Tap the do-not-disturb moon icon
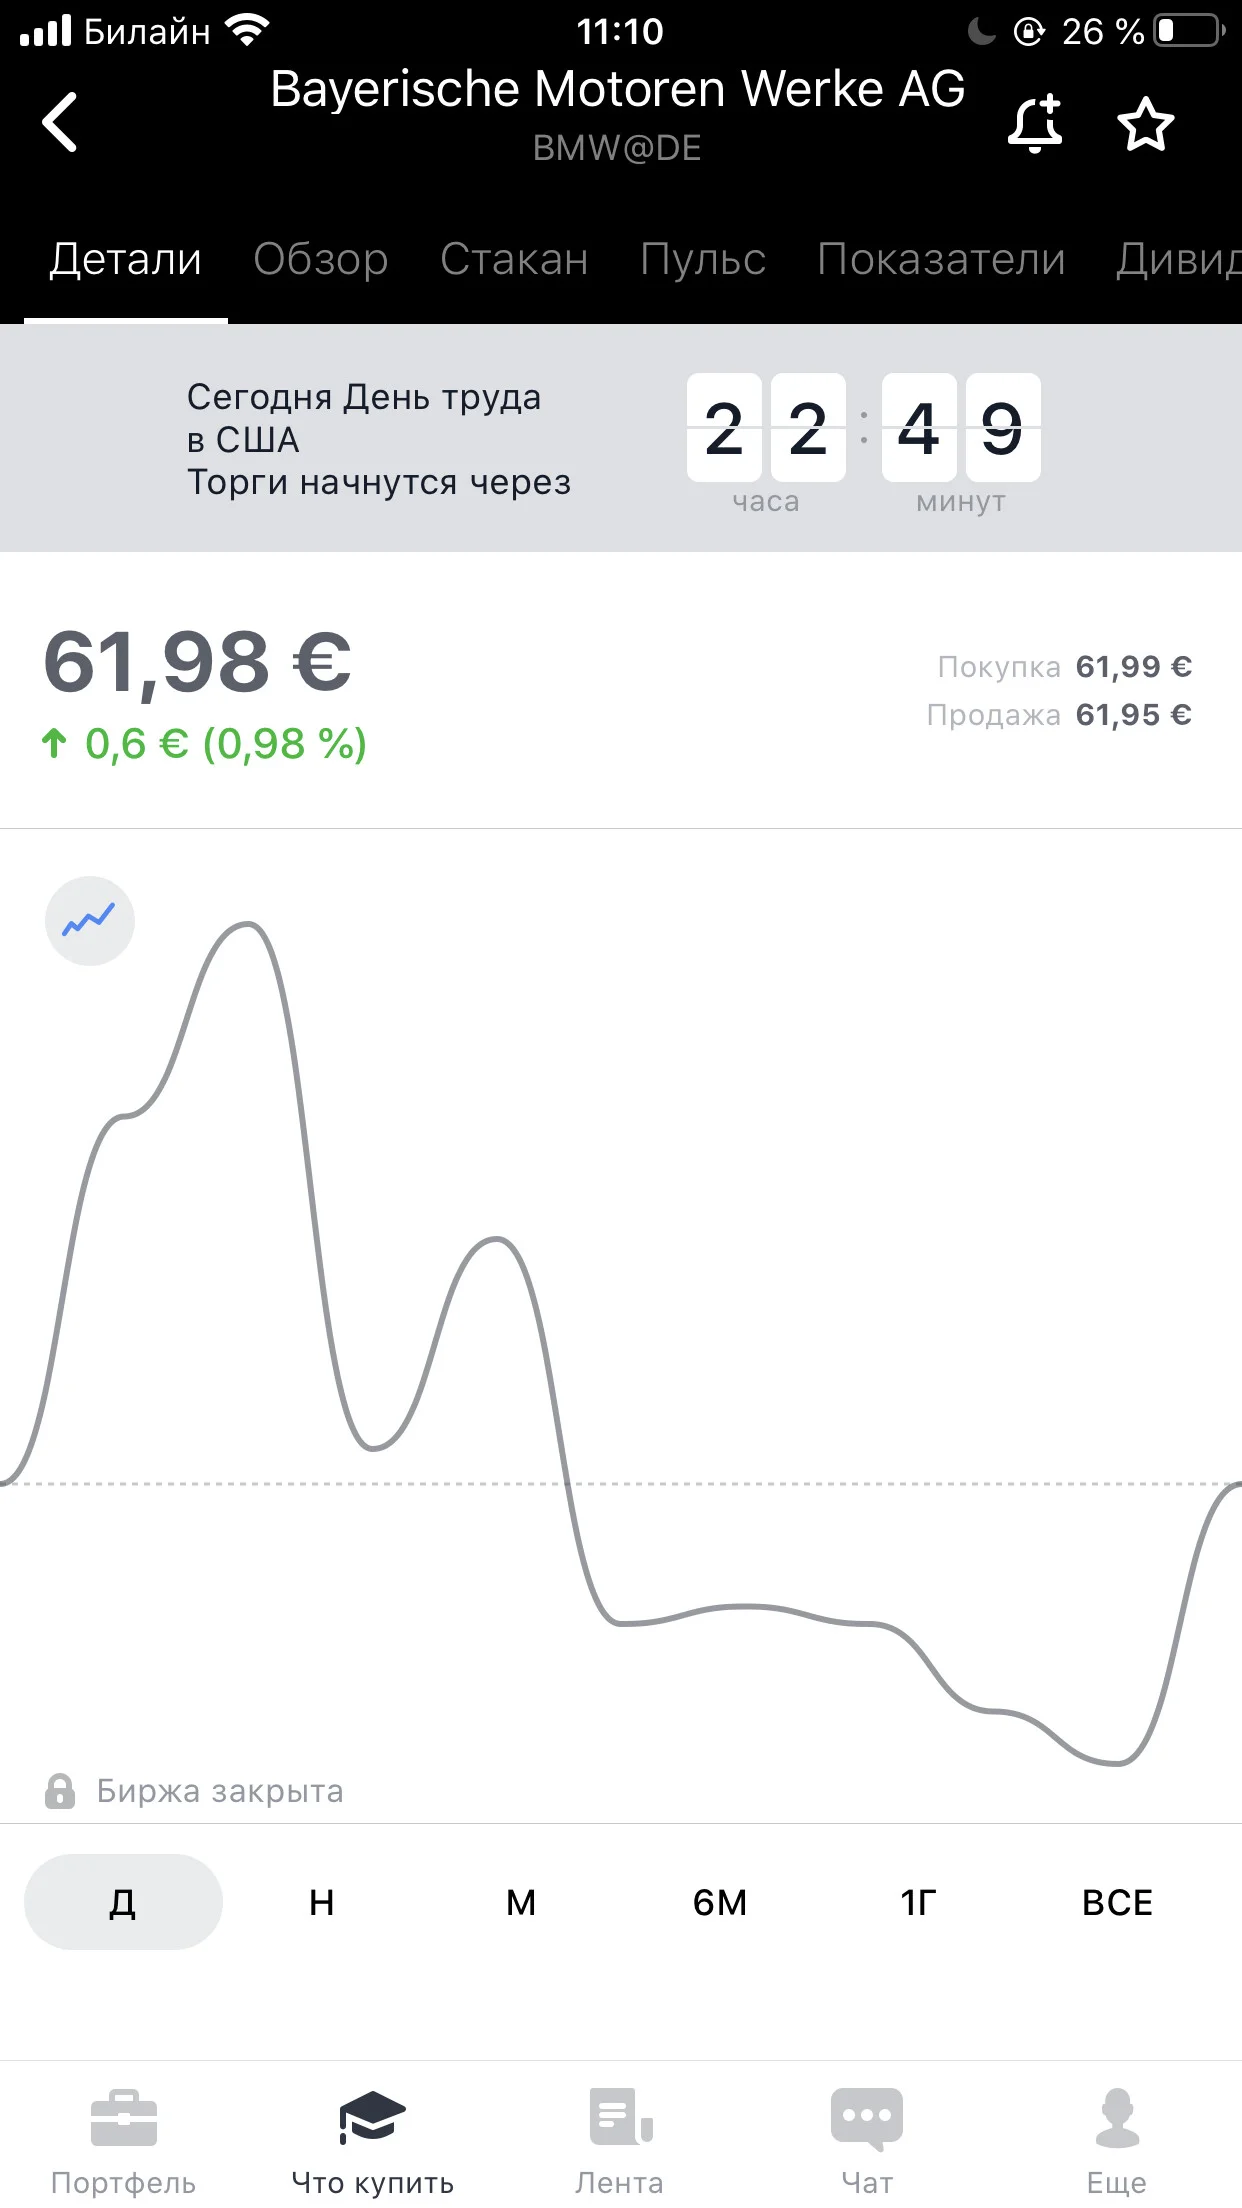 point(982,31)
